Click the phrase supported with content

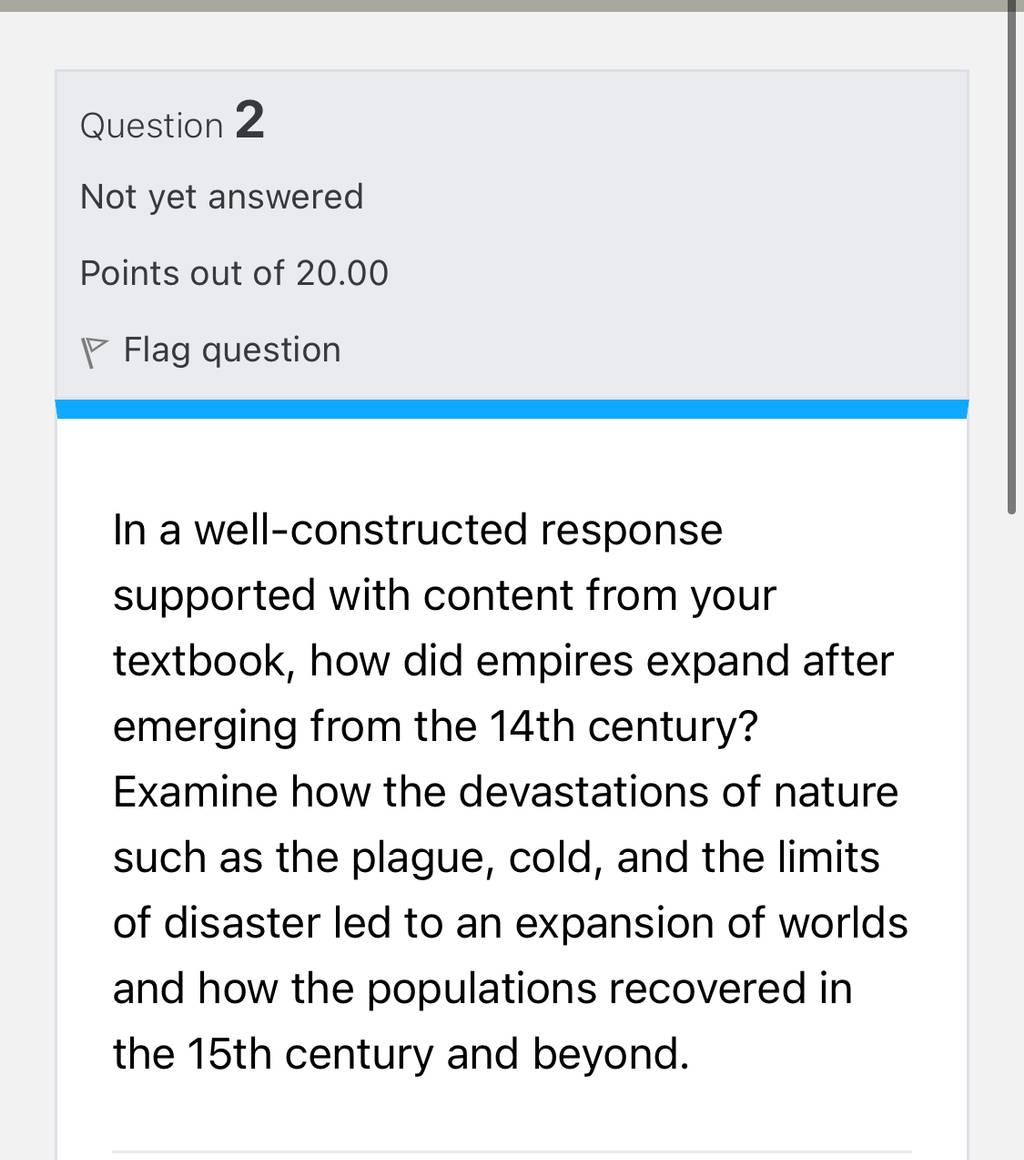(x=343, y=596)
